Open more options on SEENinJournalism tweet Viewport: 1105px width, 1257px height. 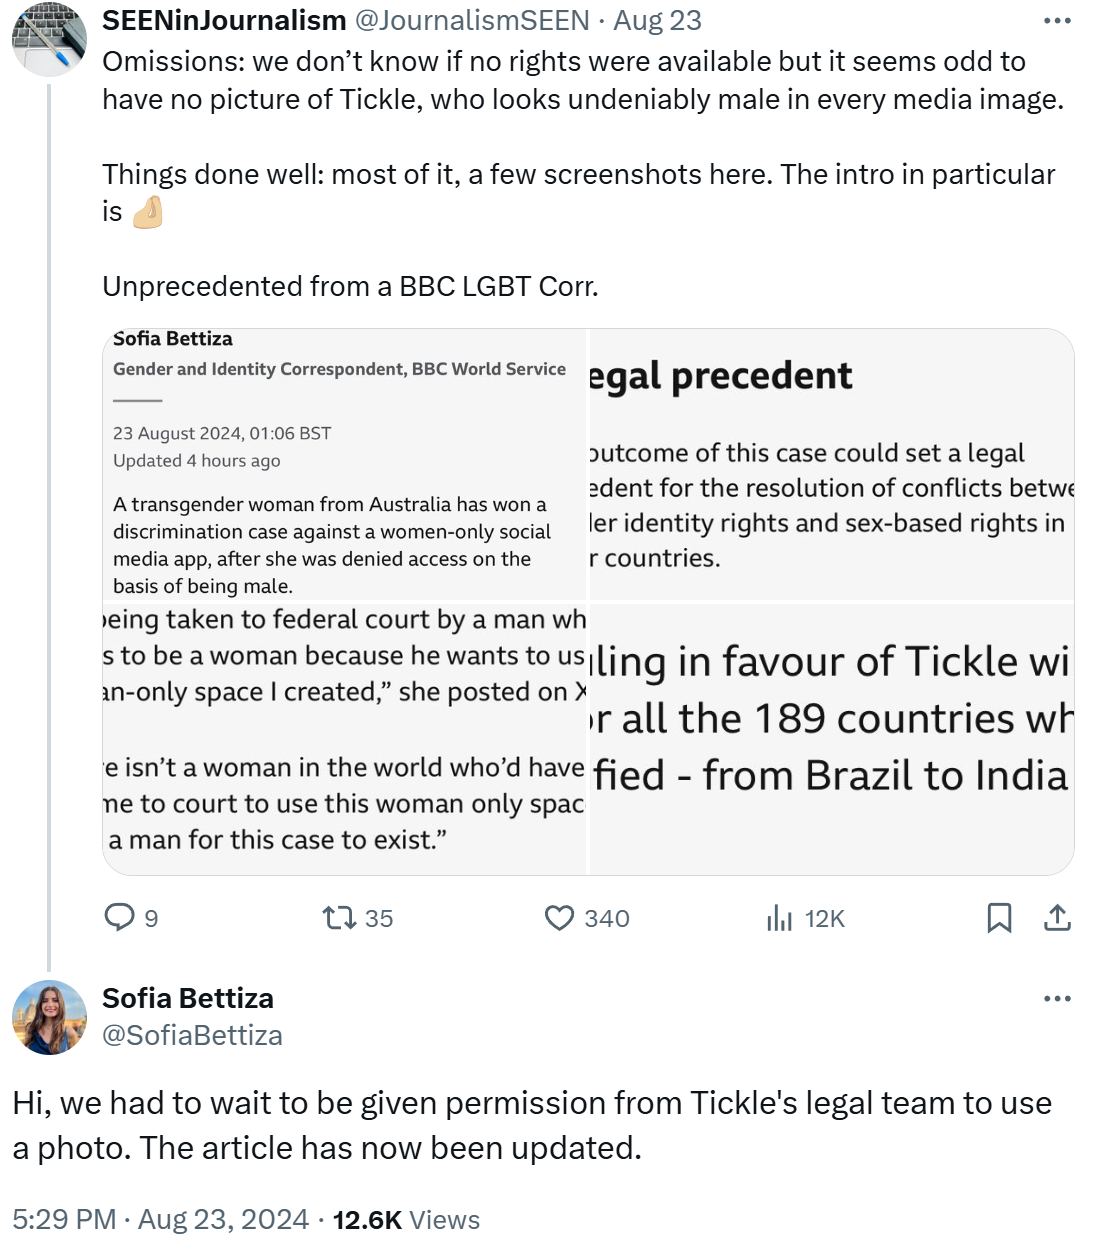(x=1057, y=20)
